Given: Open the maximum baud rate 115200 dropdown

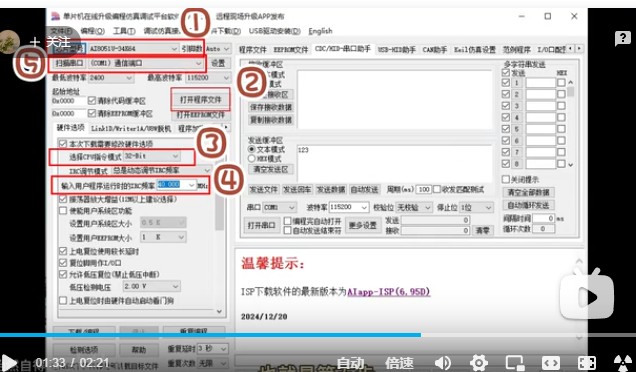Looking at the screenshot, I should click(208, 77).
